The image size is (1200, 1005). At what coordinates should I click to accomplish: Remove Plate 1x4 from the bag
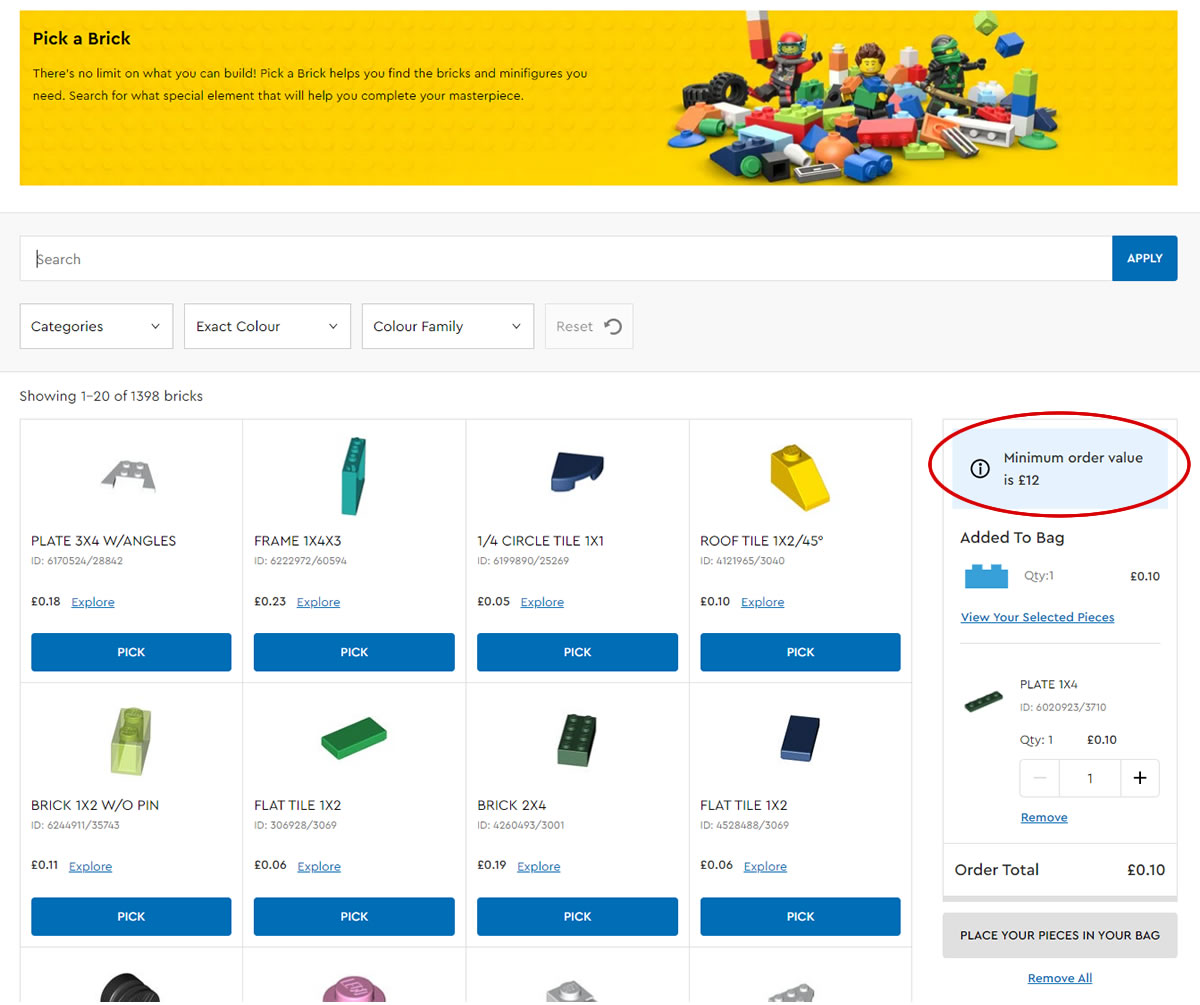pyautogui.click(x=1044, y=817)
